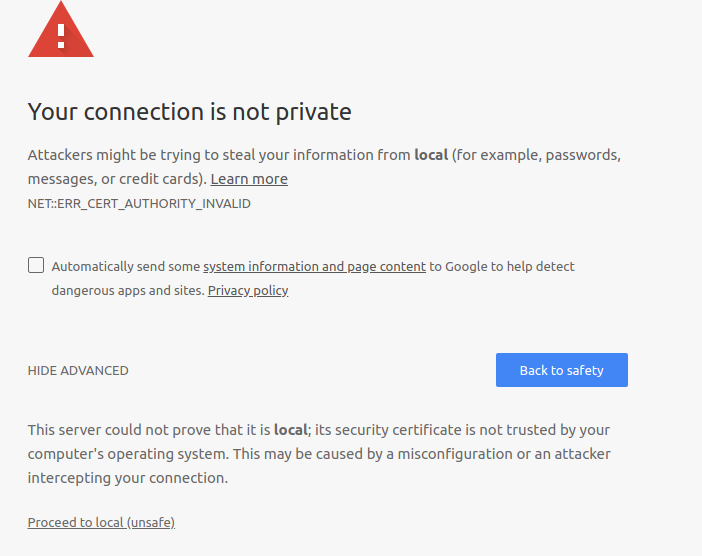Viewport: 702px width, 556px height.
Task: Click bold "local" in the attackers warning sentence
Action: (431, 155)
